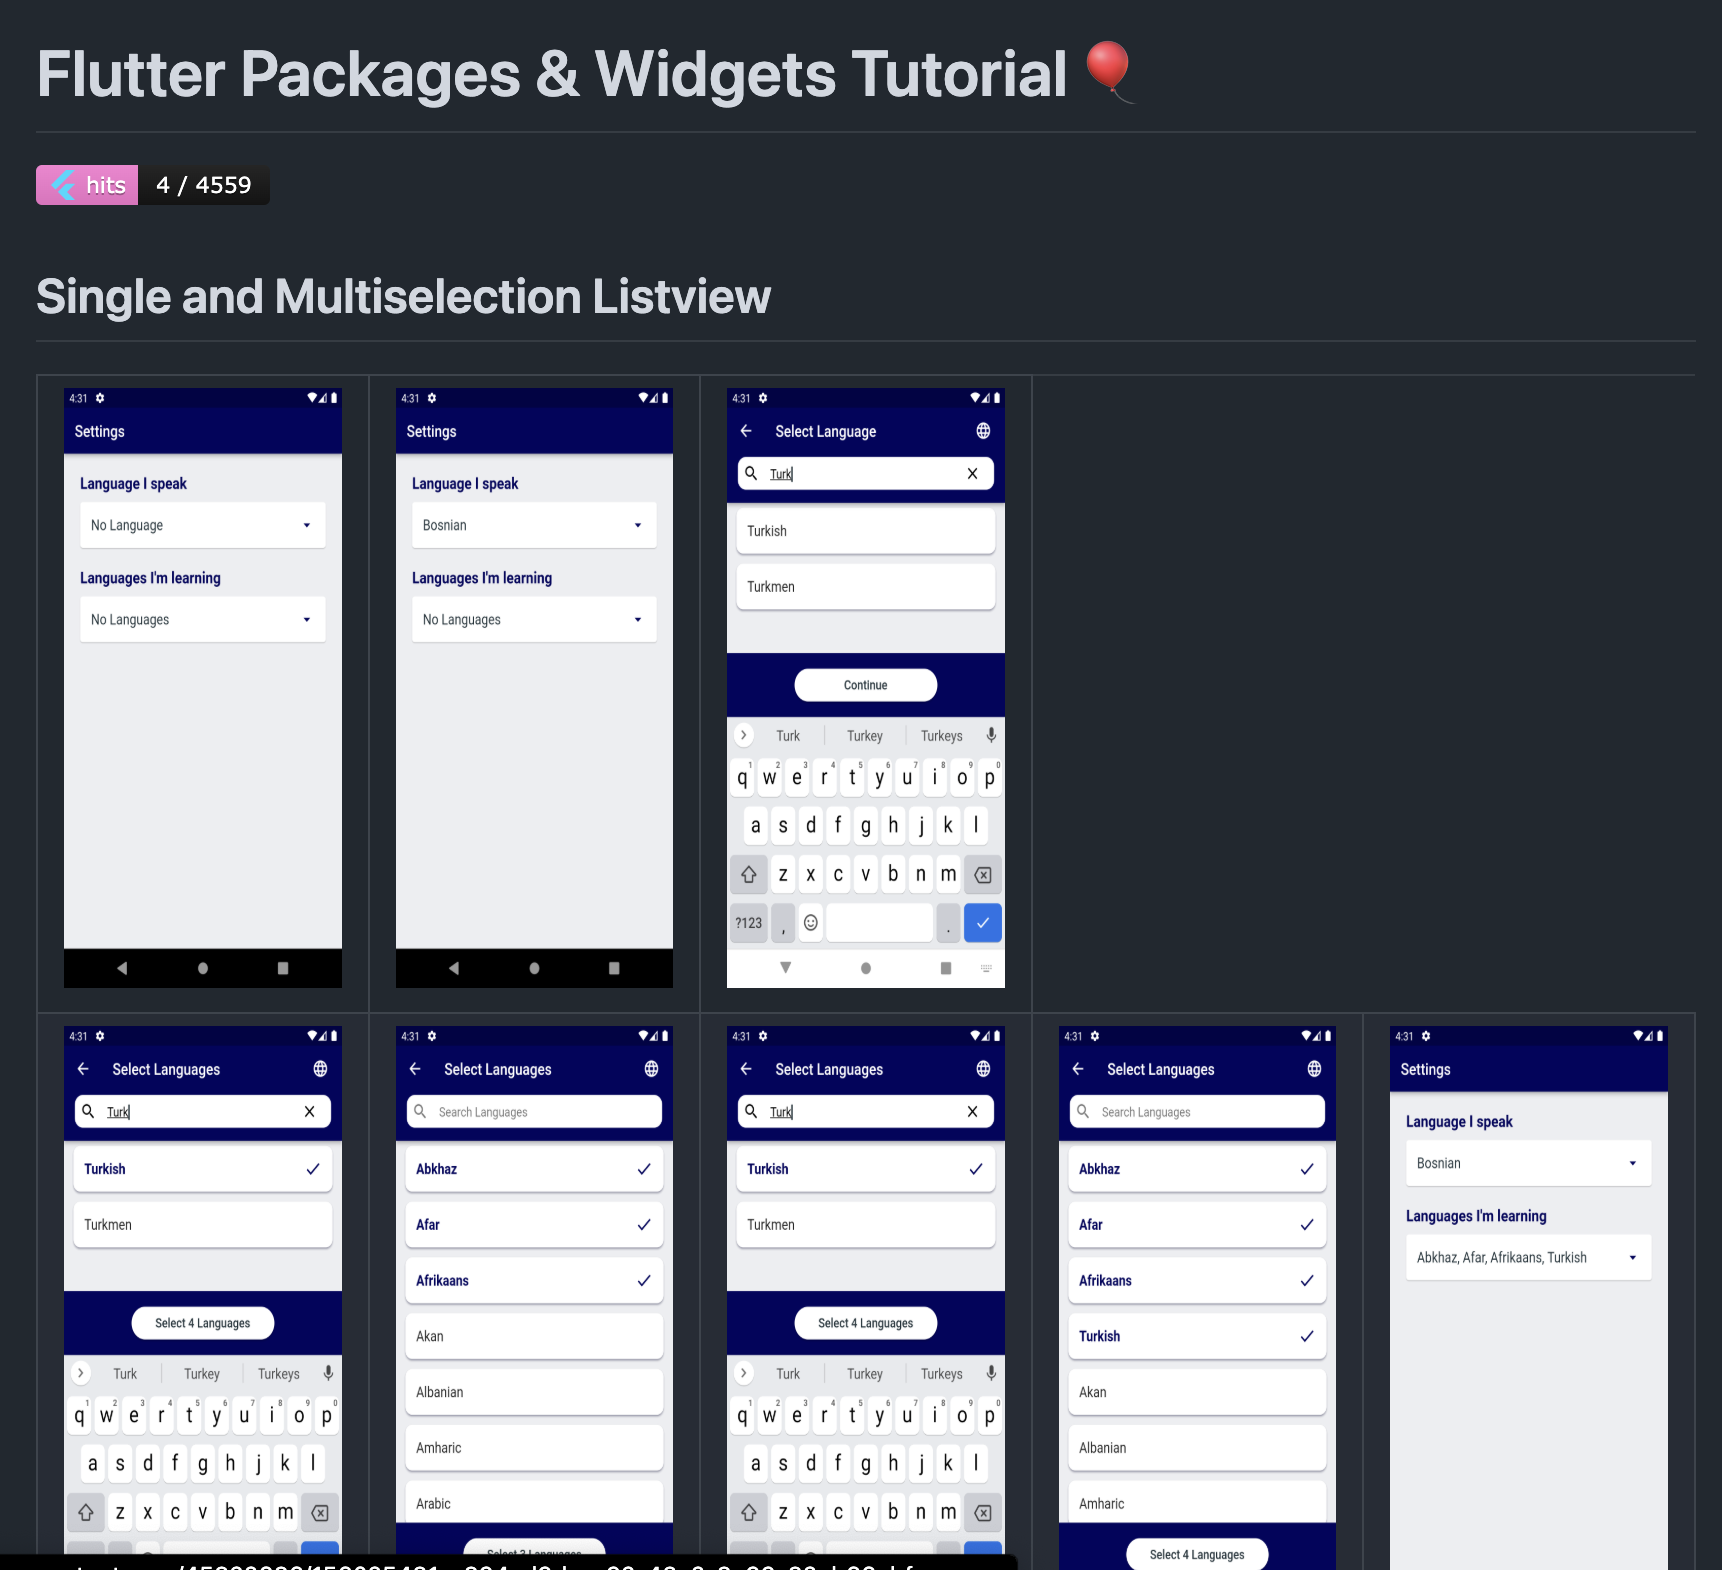Tap the blue checkmark enter key beside the period key
The image size is (1722, 1570).
coord(982,923)
